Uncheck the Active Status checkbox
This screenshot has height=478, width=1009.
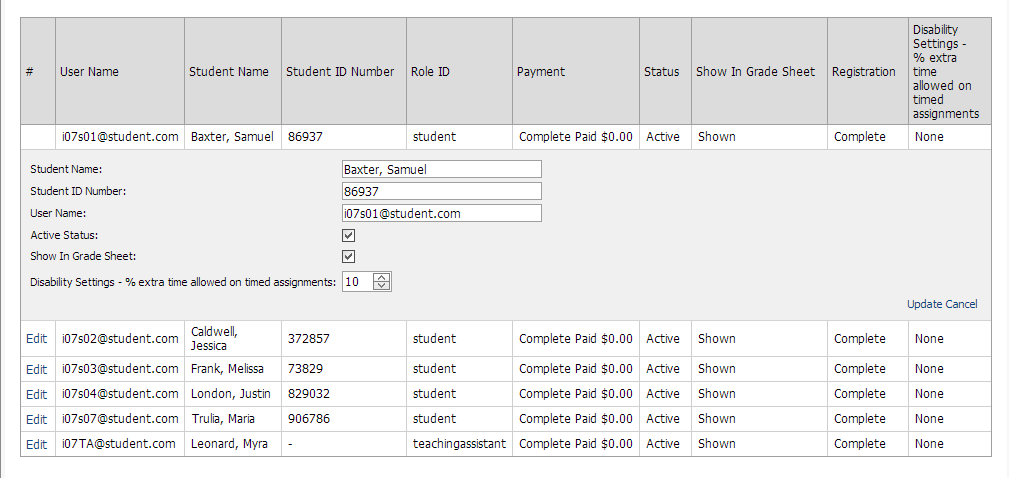point(348,235)
